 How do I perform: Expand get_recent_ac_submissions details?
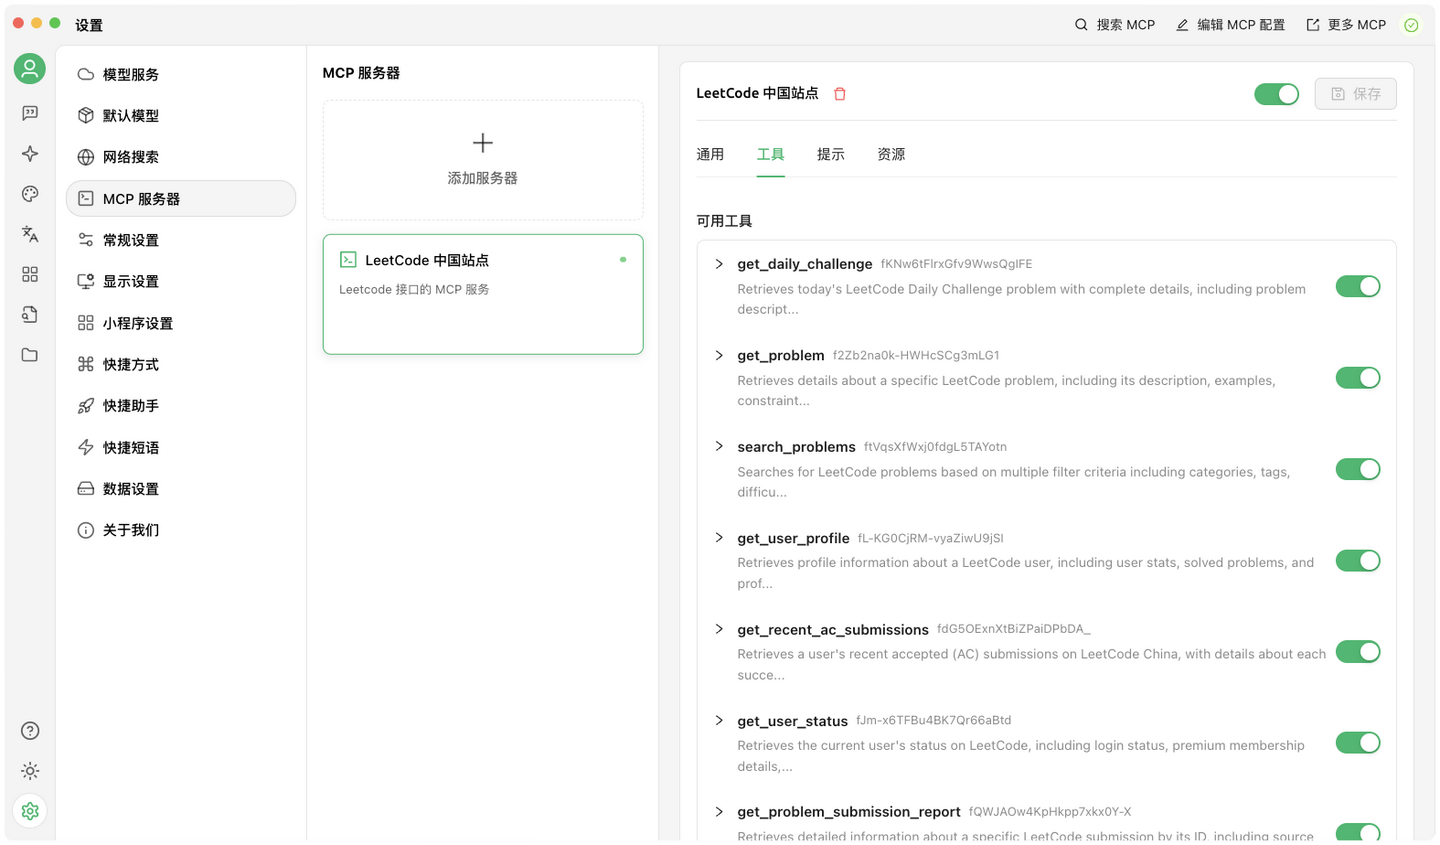pyautogui.click(x=719, y=629)
